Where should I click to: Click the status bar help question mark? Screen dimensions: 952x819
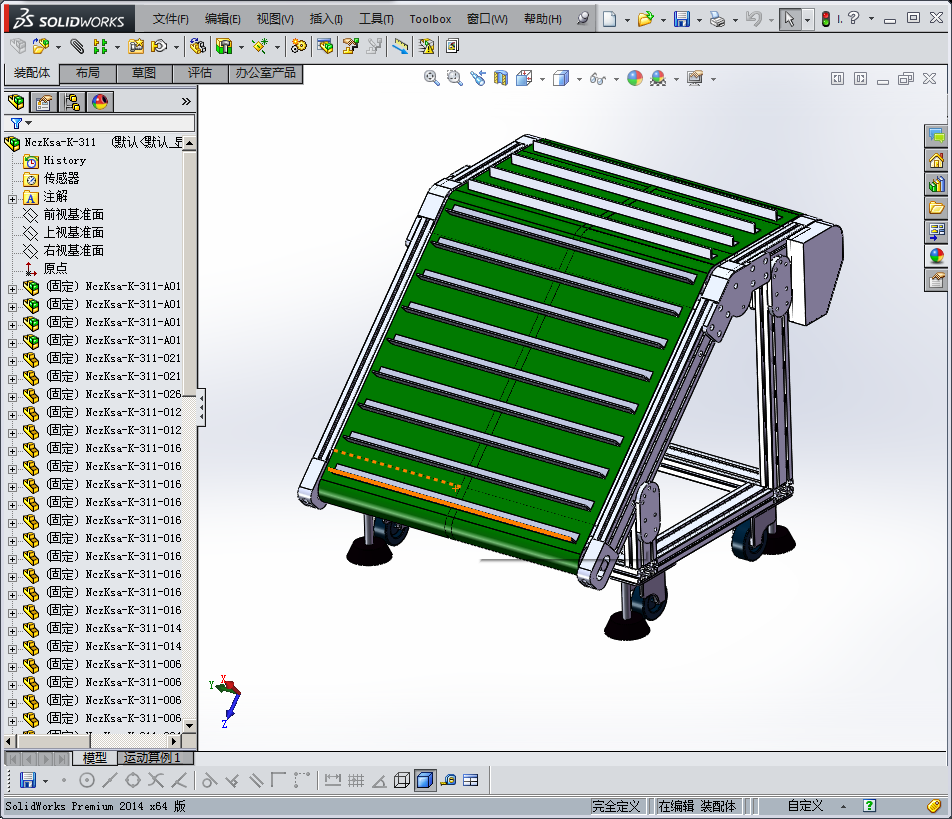click(x=869, y=806)
